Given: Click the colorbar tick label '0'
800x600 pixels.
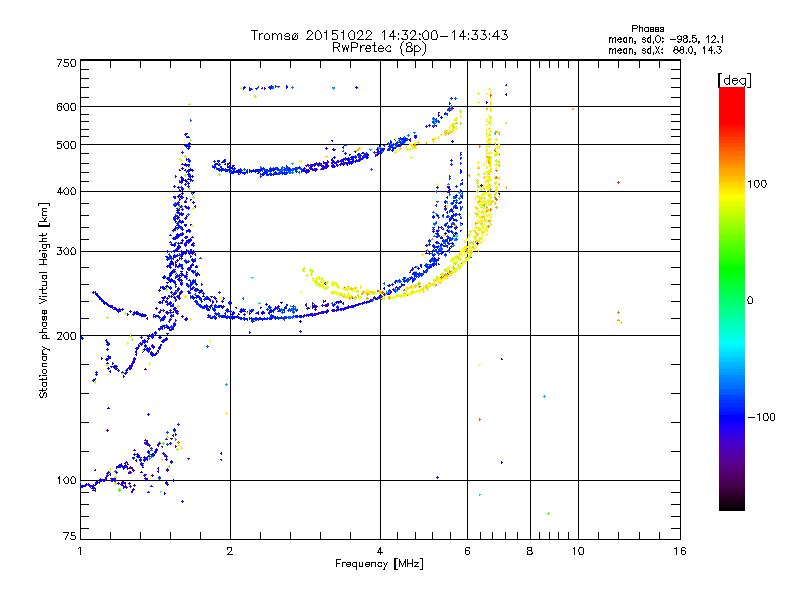Looking at the screenshot, I should [750, 300].
